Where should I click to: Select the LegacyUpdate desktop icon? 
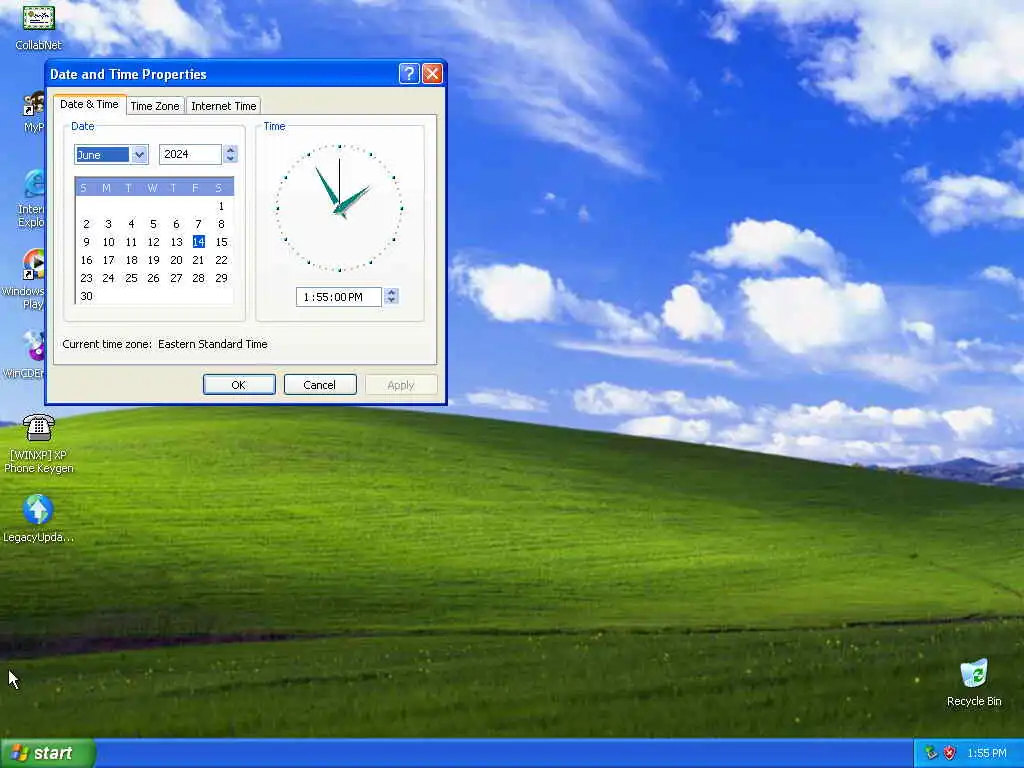[39, 519]
